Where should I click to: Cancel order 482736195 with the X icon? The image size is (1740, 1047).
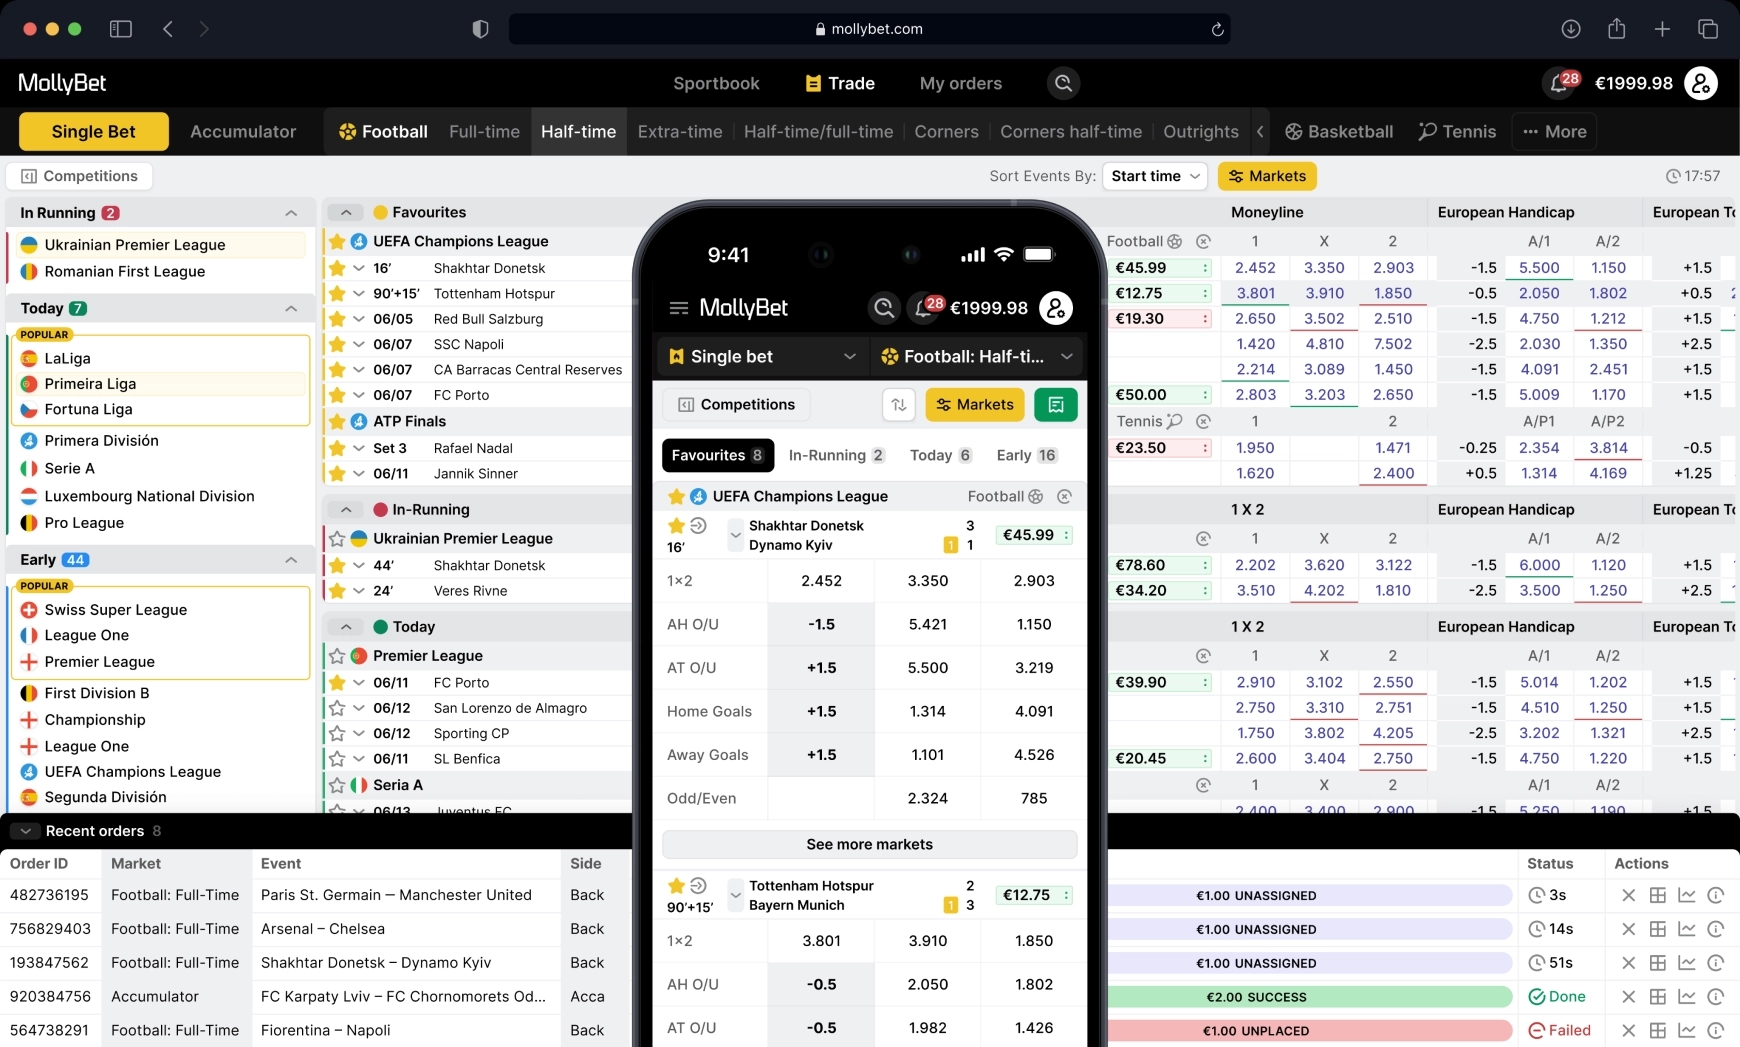pos(1628,896)
